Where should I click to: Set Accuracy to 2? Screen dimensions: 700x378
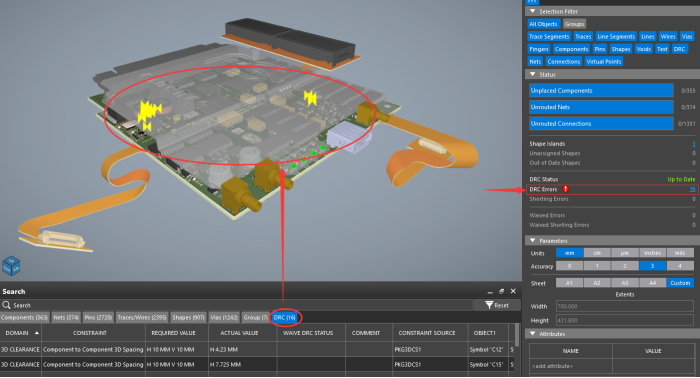(x=625, y=266)
